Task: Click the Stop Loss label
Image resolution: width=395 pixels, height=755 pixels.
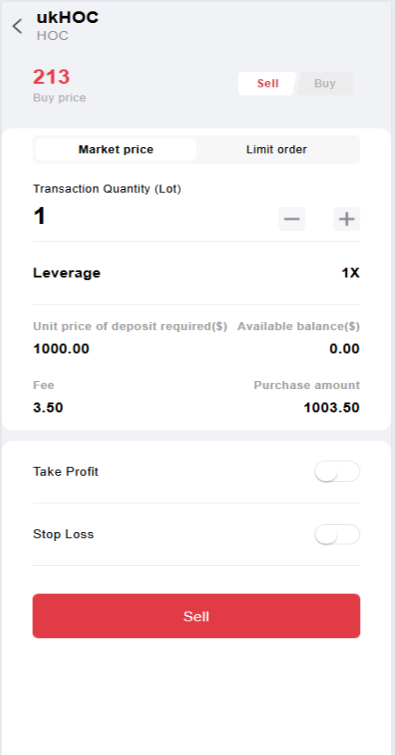Action: [x=63, y=534]
